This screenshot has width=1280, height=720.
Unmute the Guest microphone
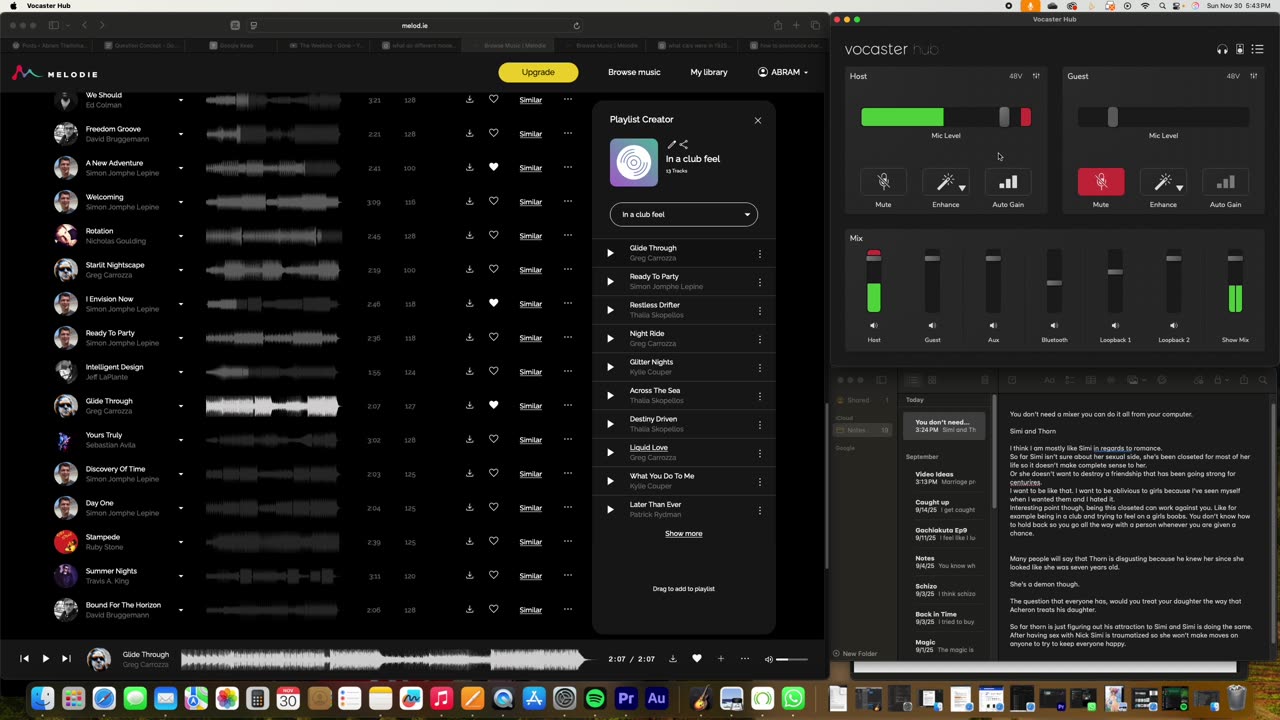click(x=1101, y=182)
